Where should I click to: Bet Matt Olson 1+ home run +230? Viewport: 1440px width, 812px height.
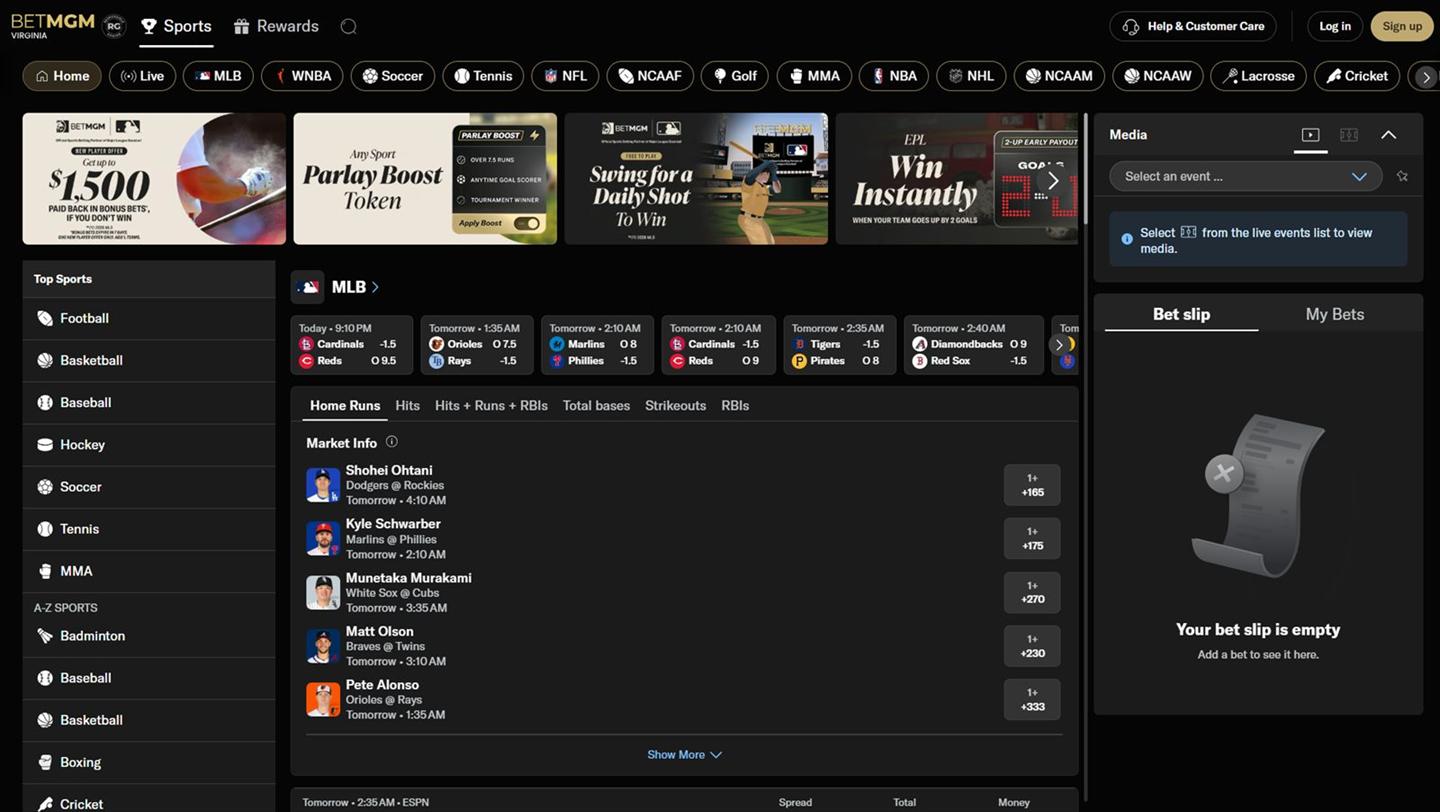1032,646
